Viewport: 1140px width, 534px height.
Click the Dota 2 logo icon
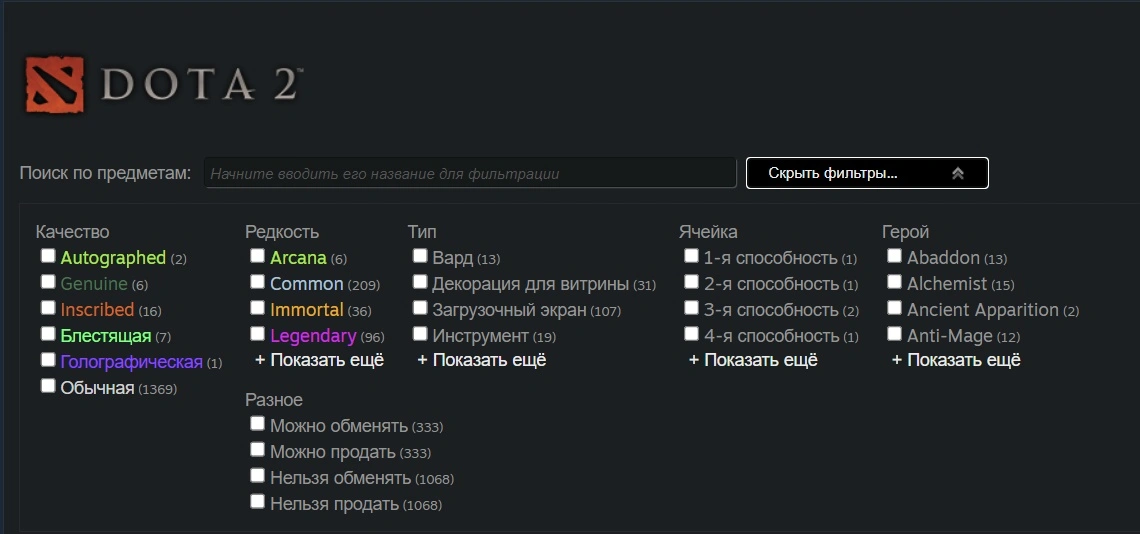56,84
